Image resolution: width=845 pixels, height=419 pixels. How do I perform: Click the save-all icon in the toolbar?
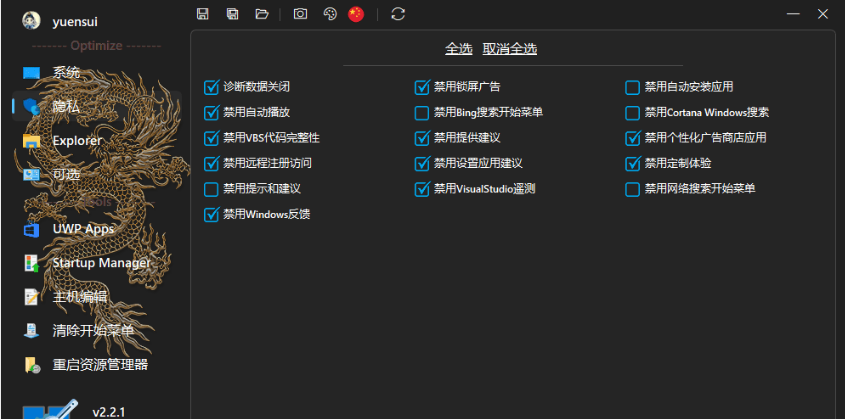pyautogui.click(x=232, y=14)
